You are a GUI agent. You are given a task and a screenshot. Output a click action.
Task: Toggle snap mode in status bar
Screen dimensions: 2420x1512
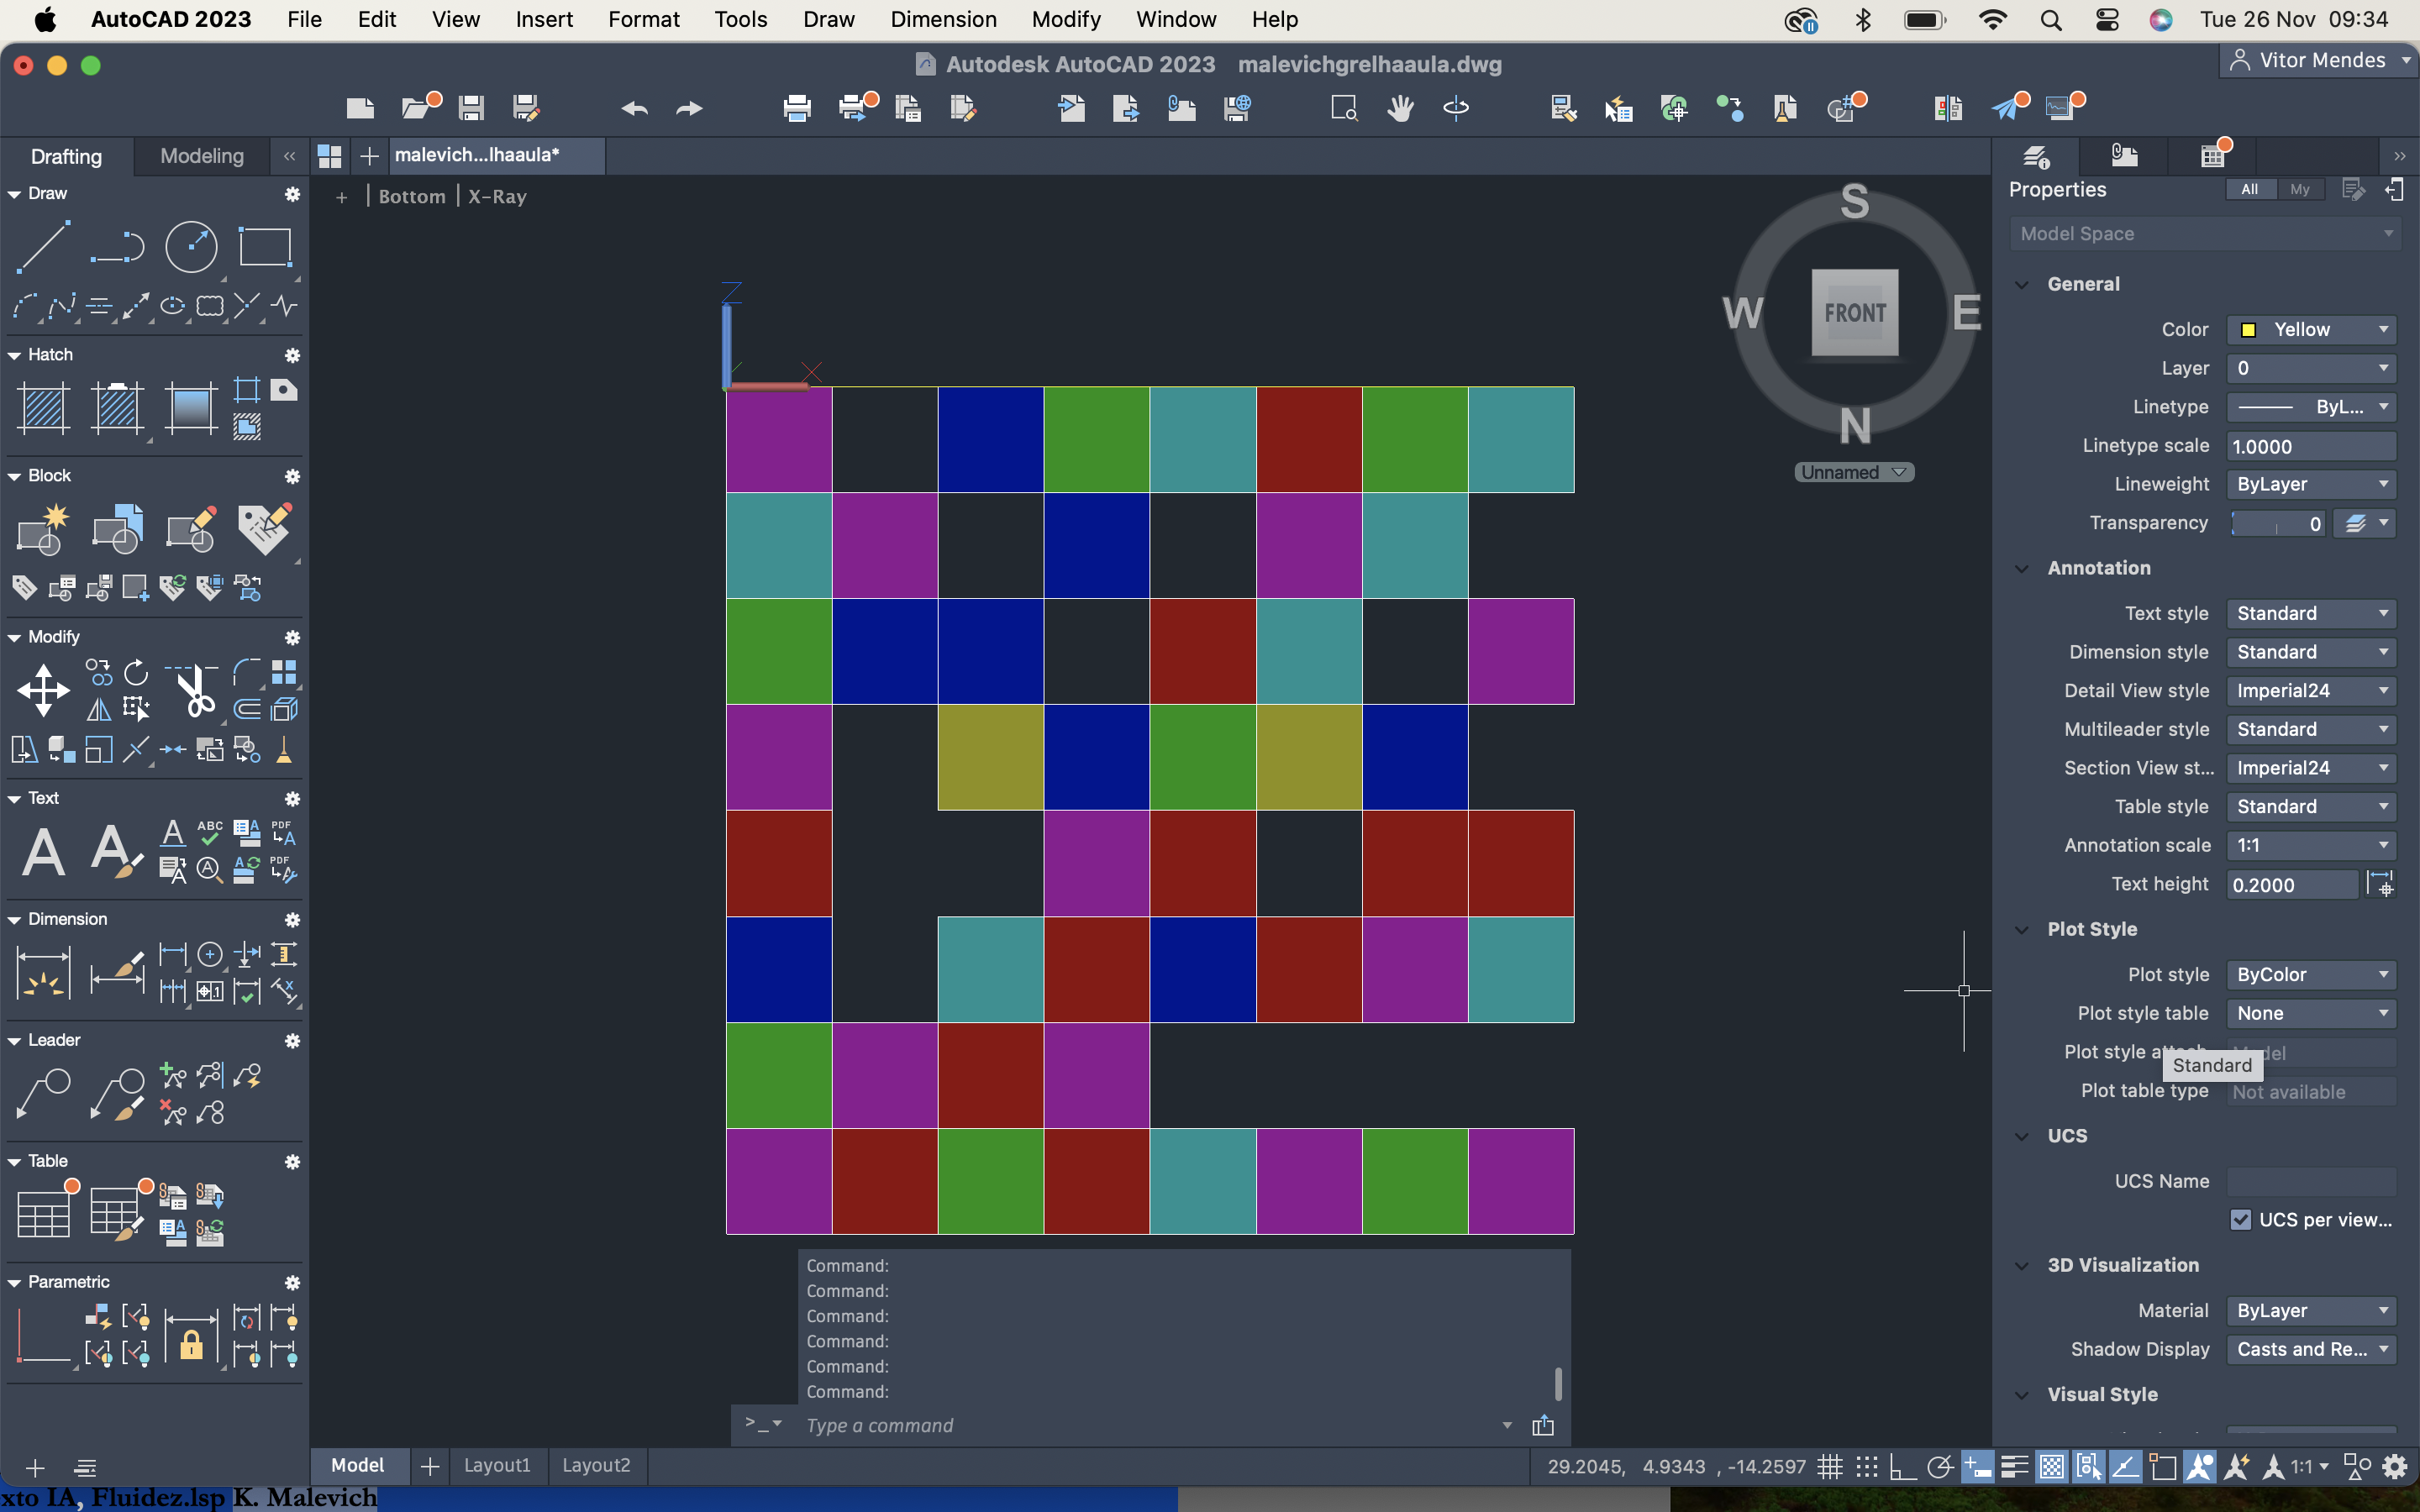[x=1866, y=1467]
